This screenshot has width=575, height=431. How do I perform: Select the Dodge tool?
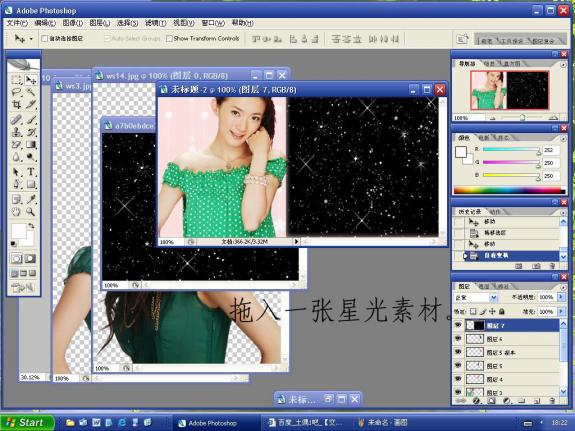point(31,157)
